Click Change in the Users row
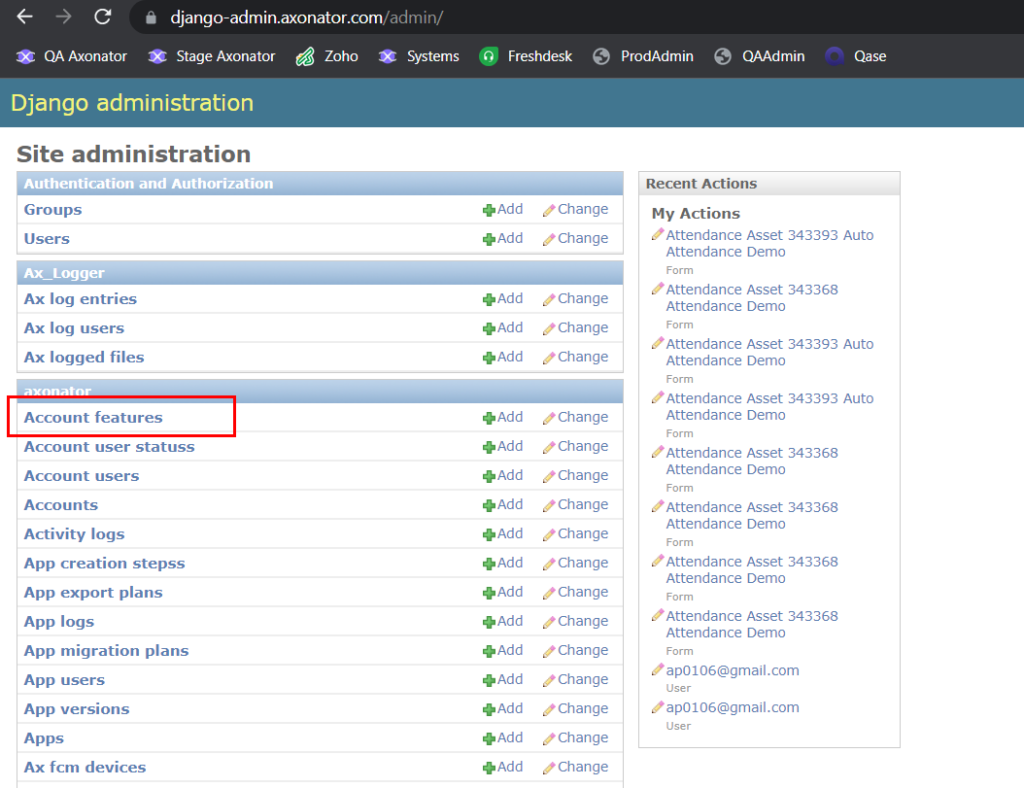This screenshot has width=1024, height=788. click(x=575, y=239)
